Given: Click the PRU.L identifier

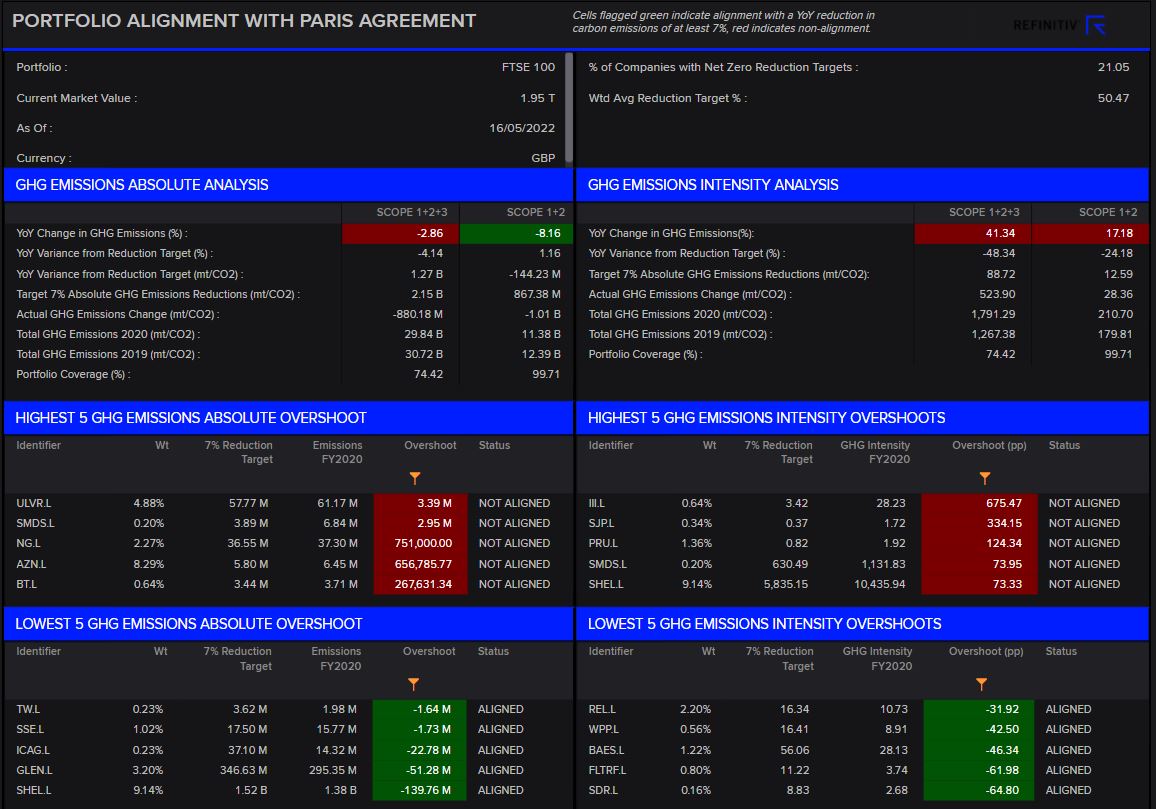Looking at the screenshot, I should 603,543.
